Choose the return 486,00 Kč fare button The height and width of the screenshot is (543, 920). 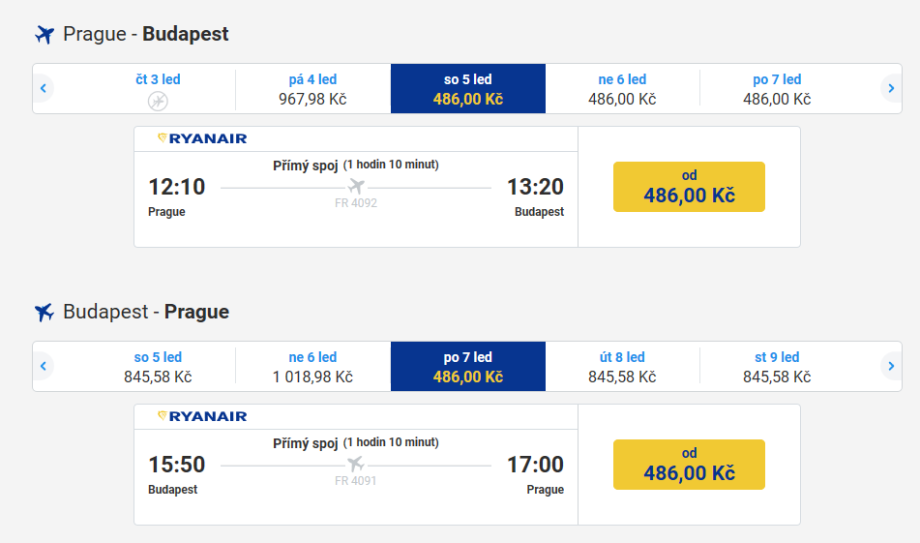coord(689,465)
